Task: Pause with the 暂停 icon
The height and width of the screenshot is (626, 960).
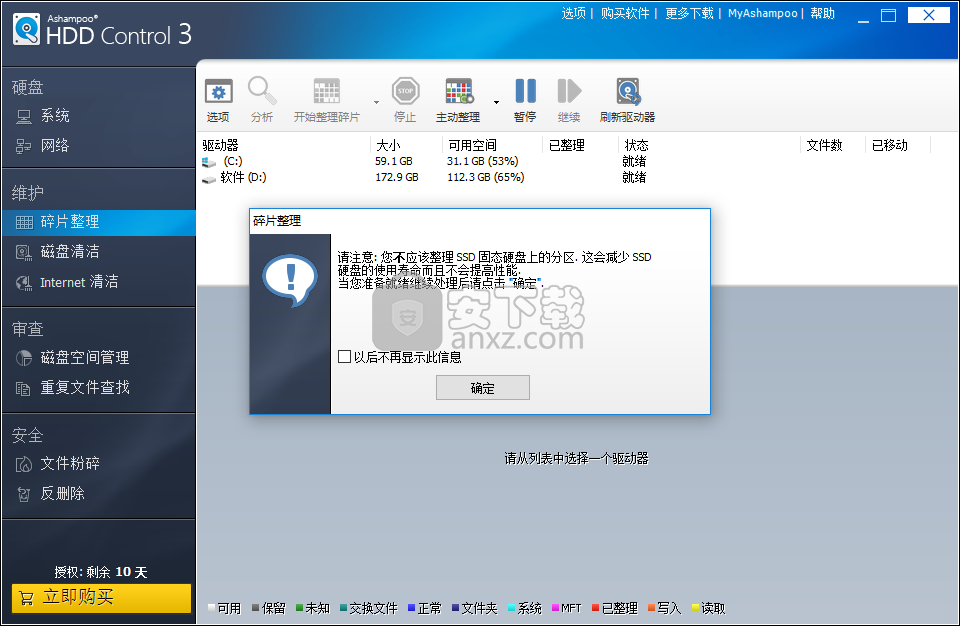Action: pyautogui.click(x=525, y=91)
